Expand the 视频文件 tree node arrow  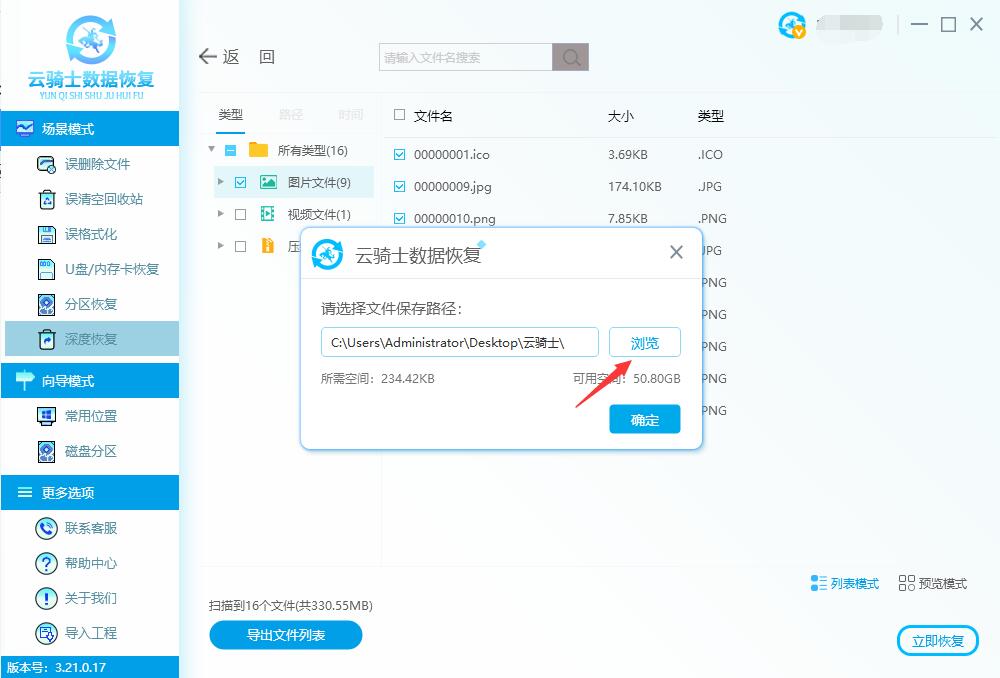(x=221, y=214)
